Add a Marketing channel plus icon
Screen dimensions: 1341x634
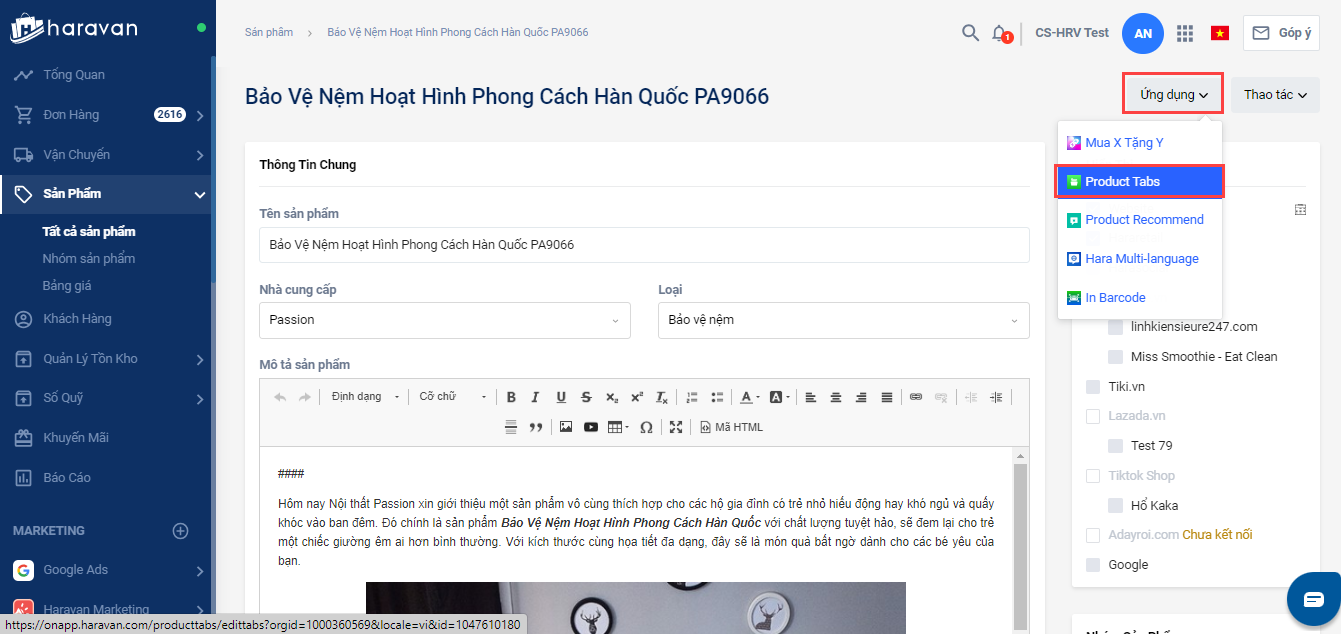[180, 531]
